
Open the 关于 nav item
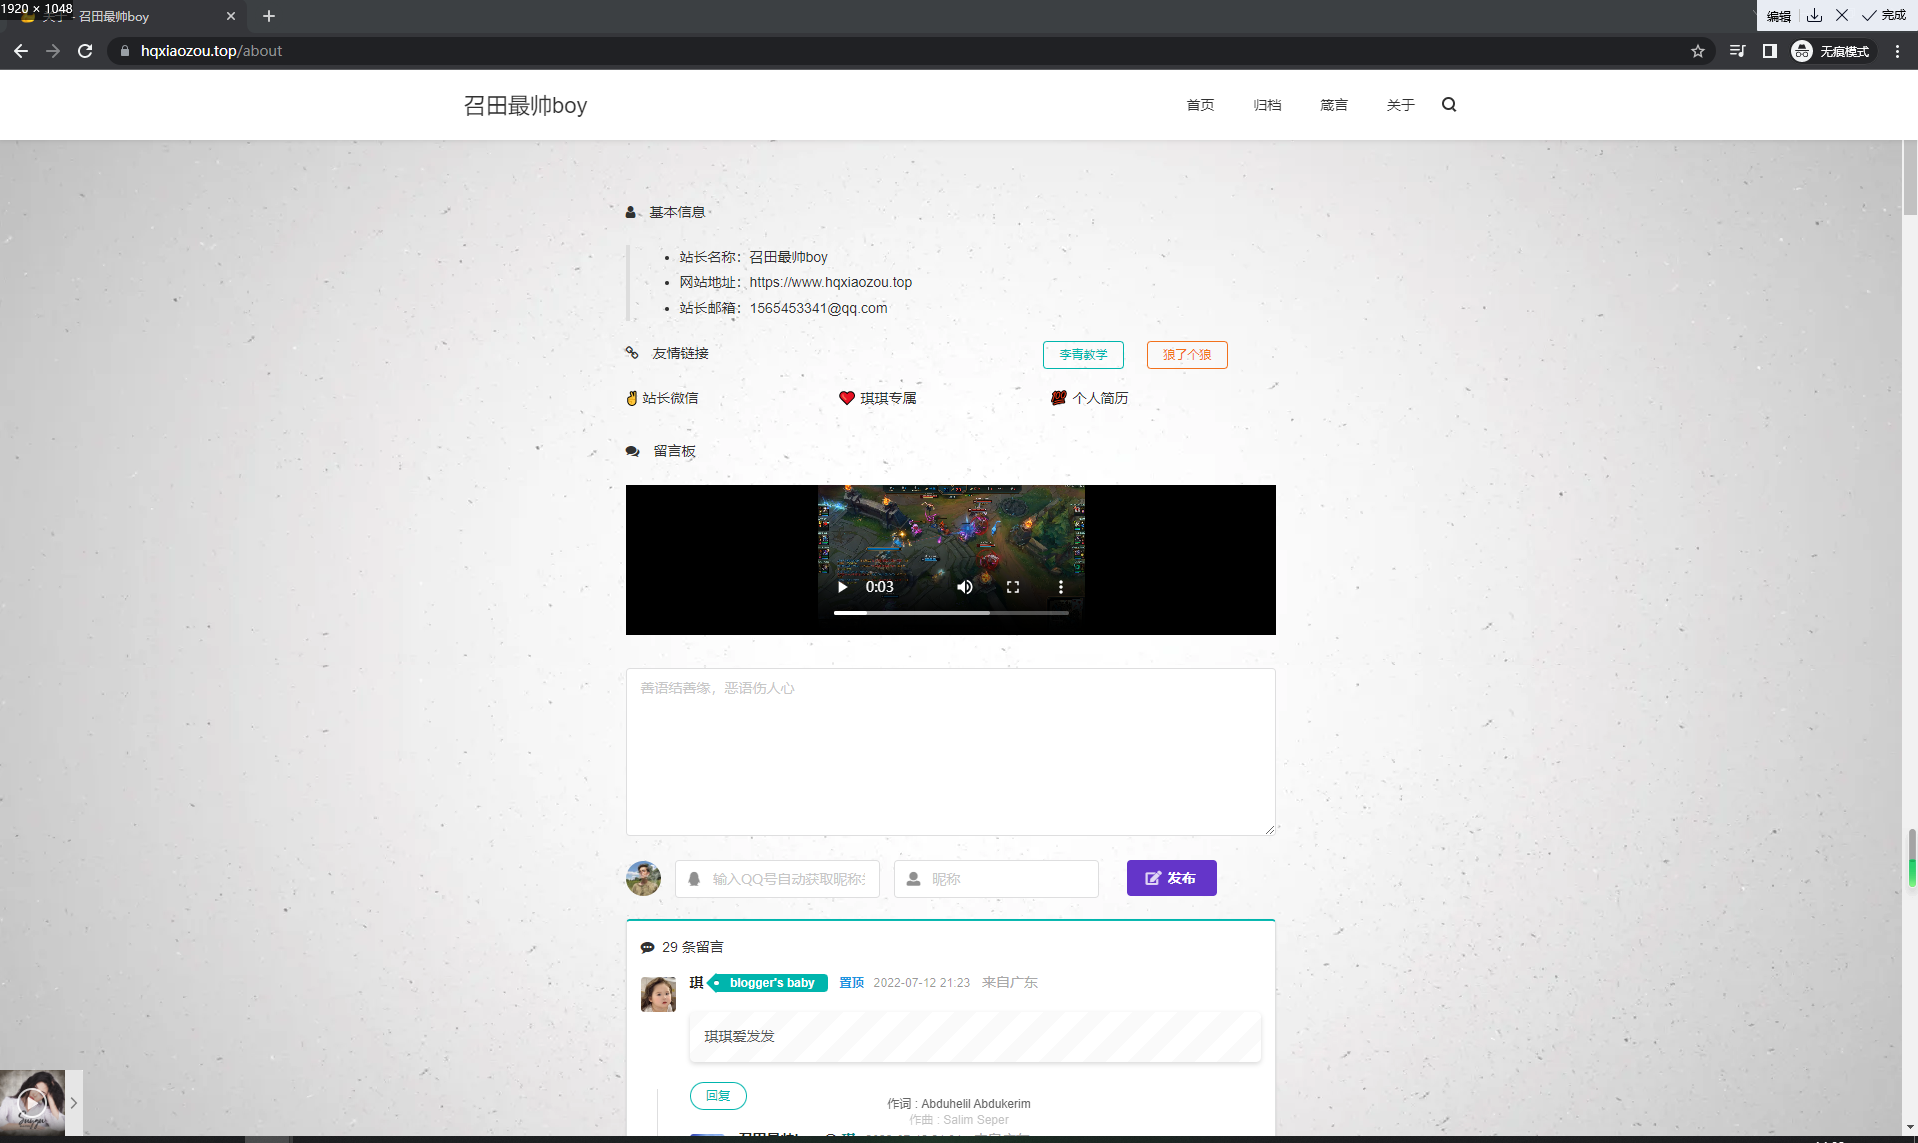click(1400, 105)
